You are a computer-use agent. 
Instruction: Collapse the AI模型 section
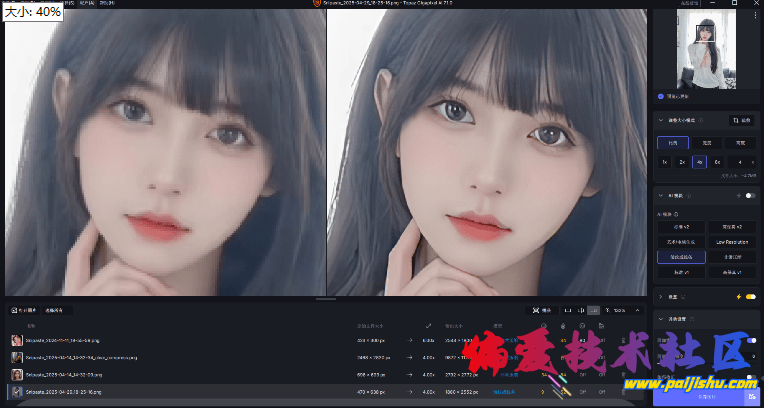pos(660,195)
